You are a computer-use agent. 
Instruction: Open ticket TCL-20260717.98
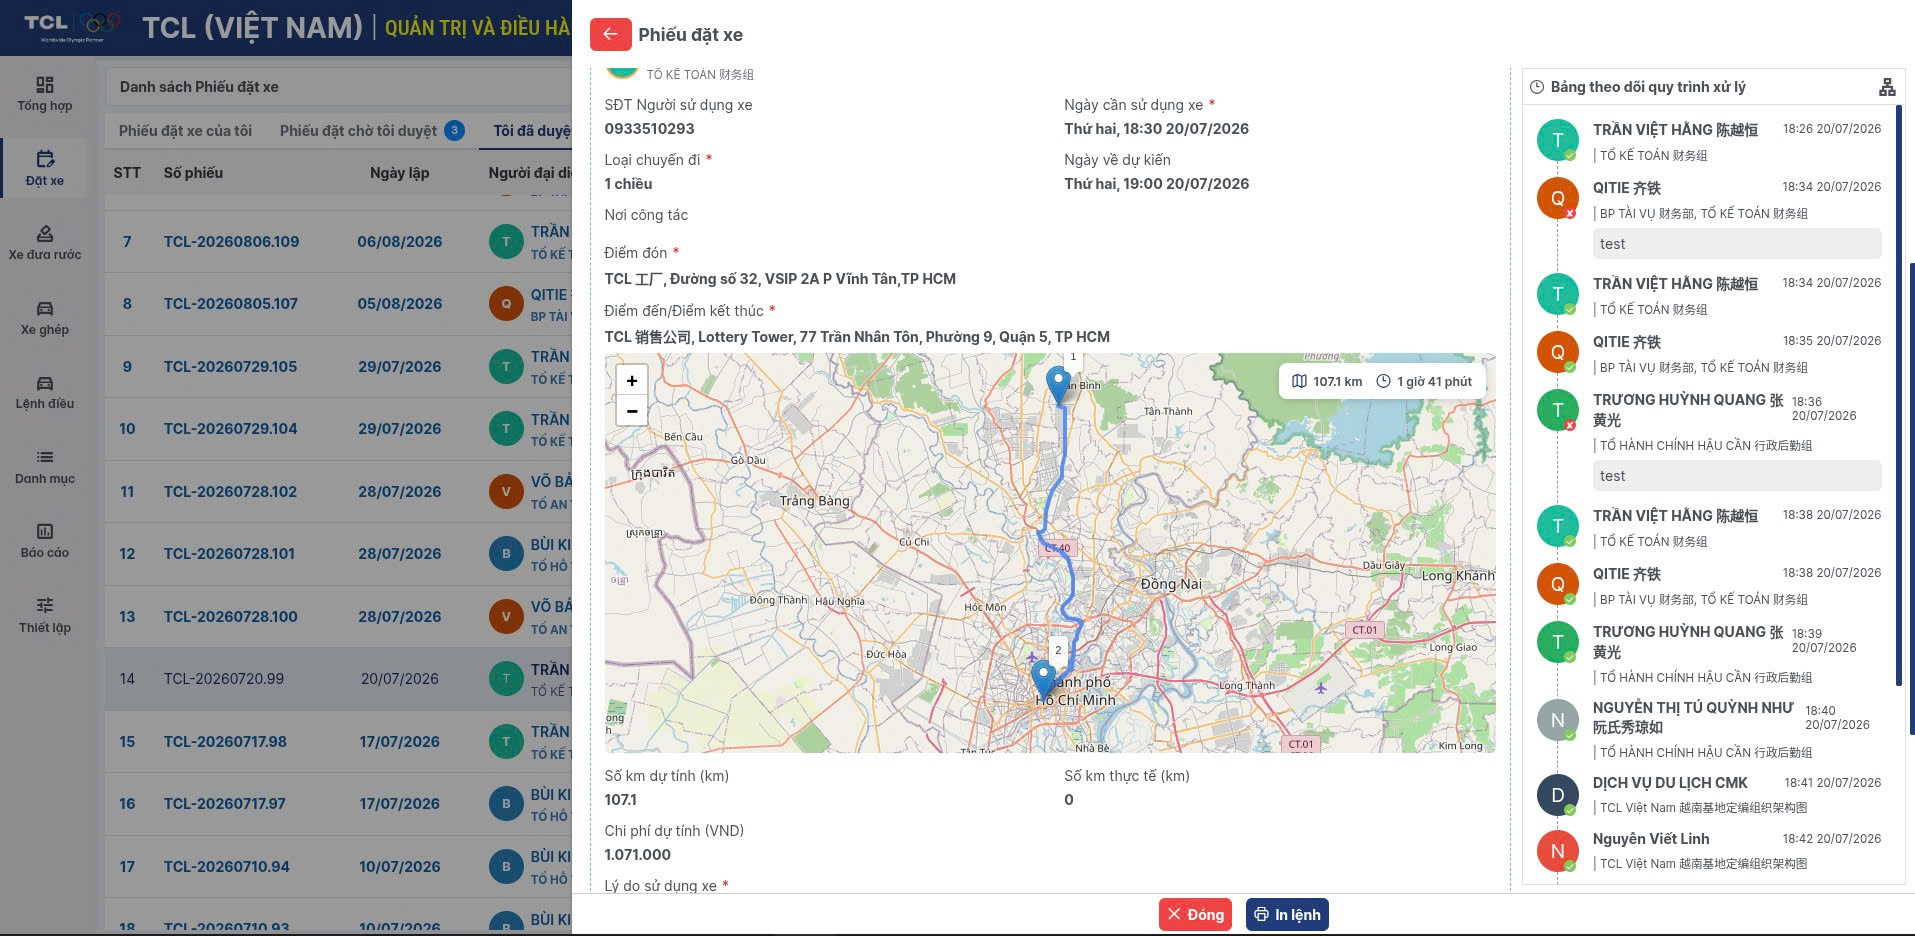(x=225, y=742)
